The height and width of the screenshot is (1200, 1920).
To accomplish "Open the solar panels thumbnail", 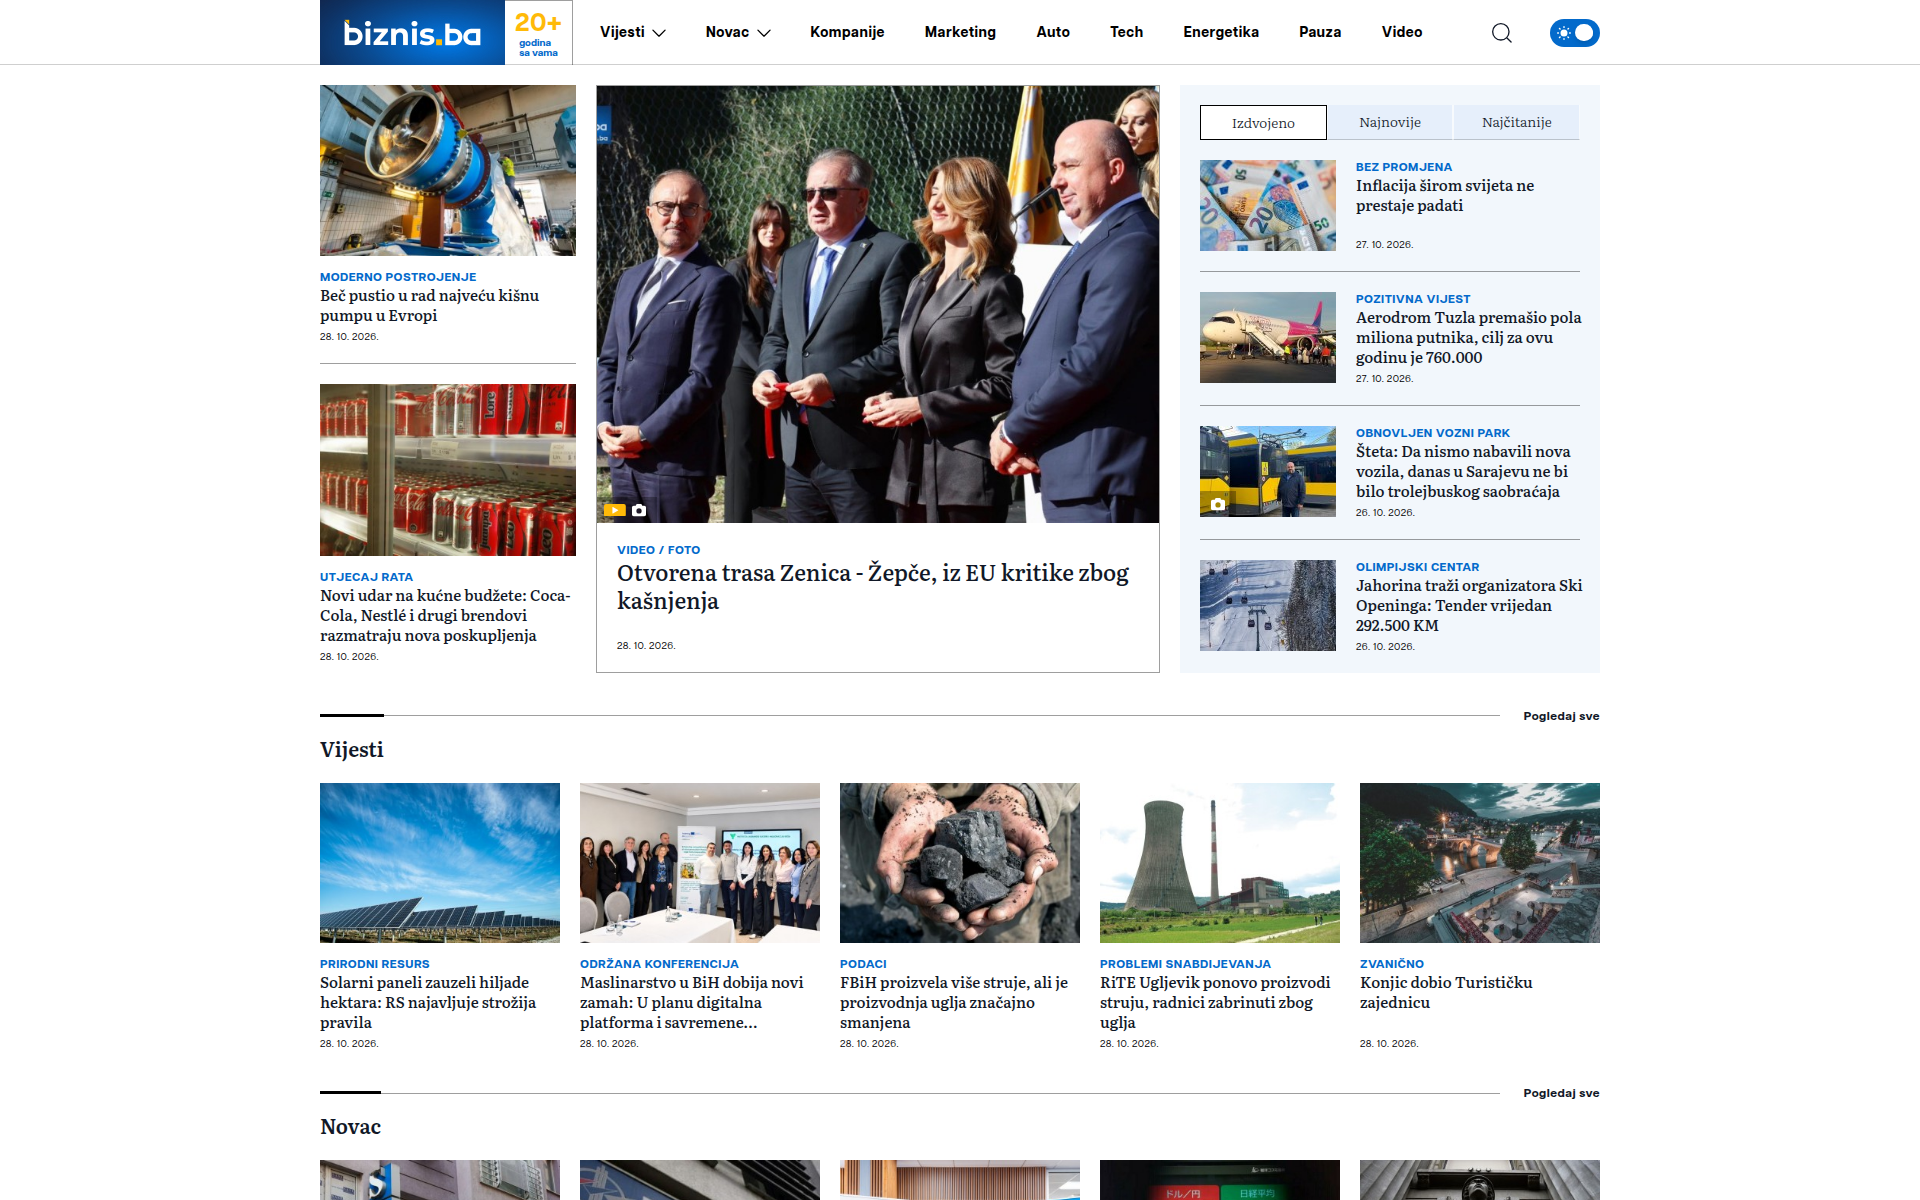I will (x=440, y=863).
